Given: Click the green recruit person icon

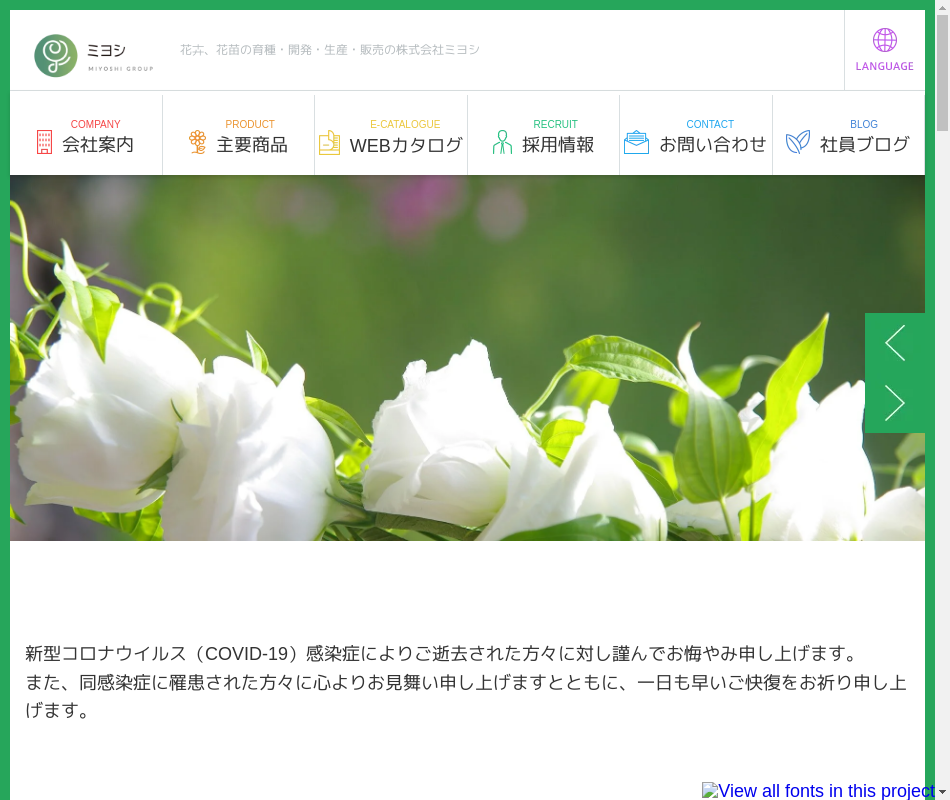Looking at the screenshot, I should [x=502, y=142].
